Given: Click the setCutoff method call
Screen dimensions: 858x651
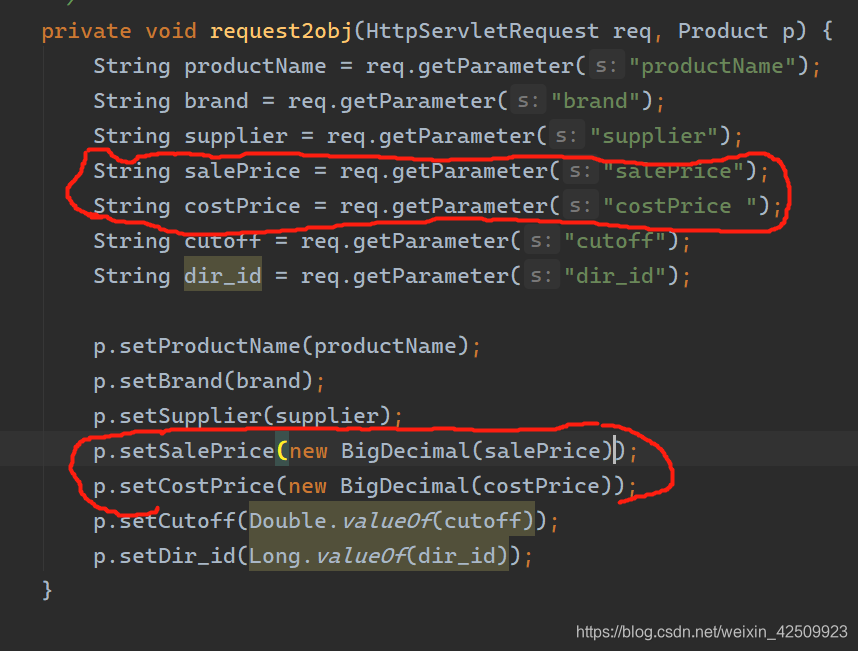Looking at the screenshot, I should (177, 521).
